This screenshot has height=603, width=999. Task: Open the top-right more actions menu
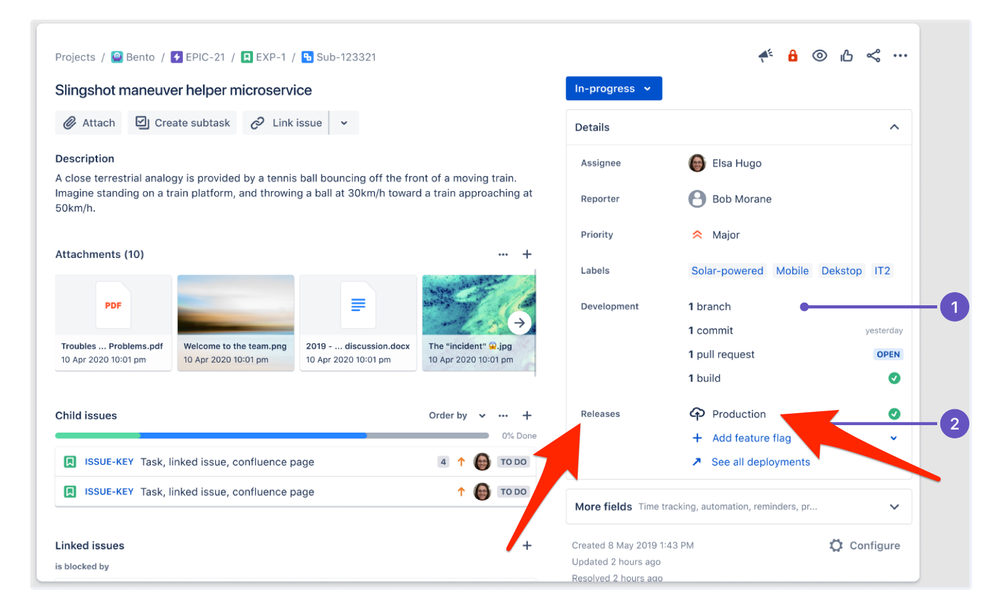click(x=900, y=55)
